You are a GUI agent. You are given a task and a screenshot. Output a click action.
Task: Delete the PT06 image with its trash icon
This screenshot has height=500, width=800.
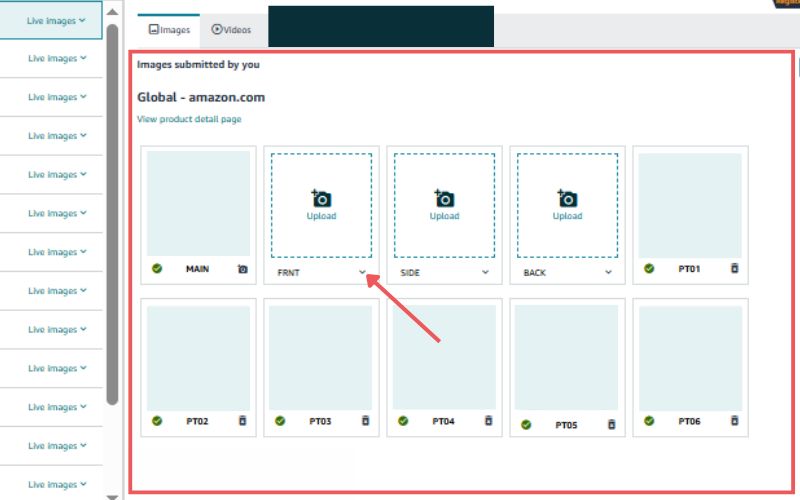pos(735,420)
